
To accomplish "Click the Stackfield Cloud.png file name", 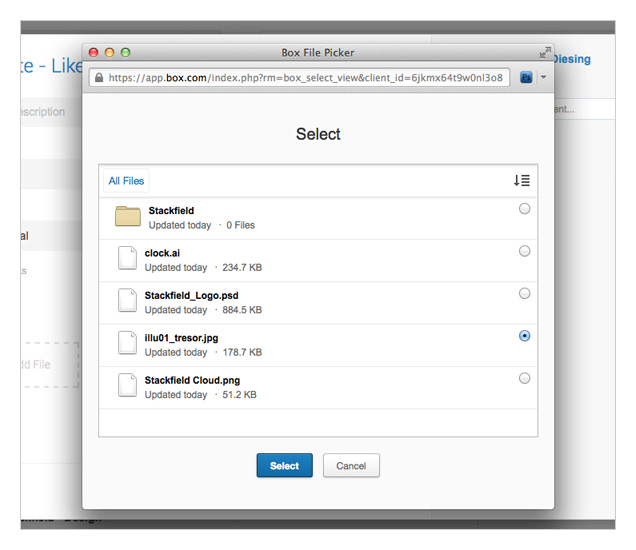I will [192, 380].
